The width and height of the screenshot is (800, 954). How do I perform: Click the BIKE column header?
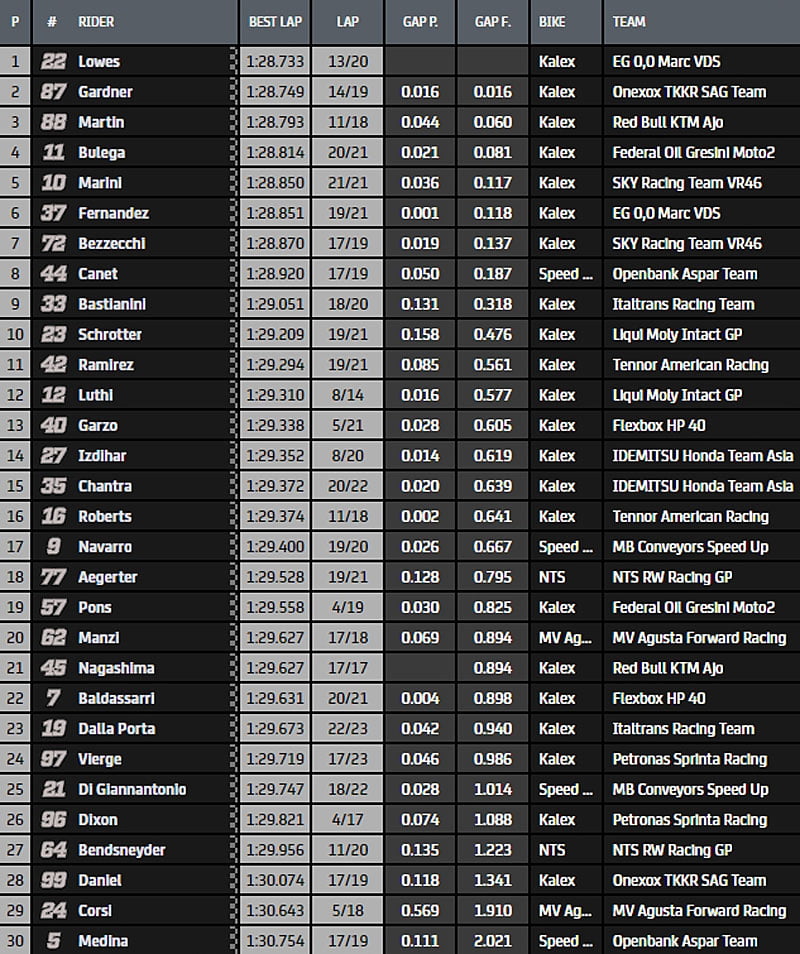click(552, 21)
